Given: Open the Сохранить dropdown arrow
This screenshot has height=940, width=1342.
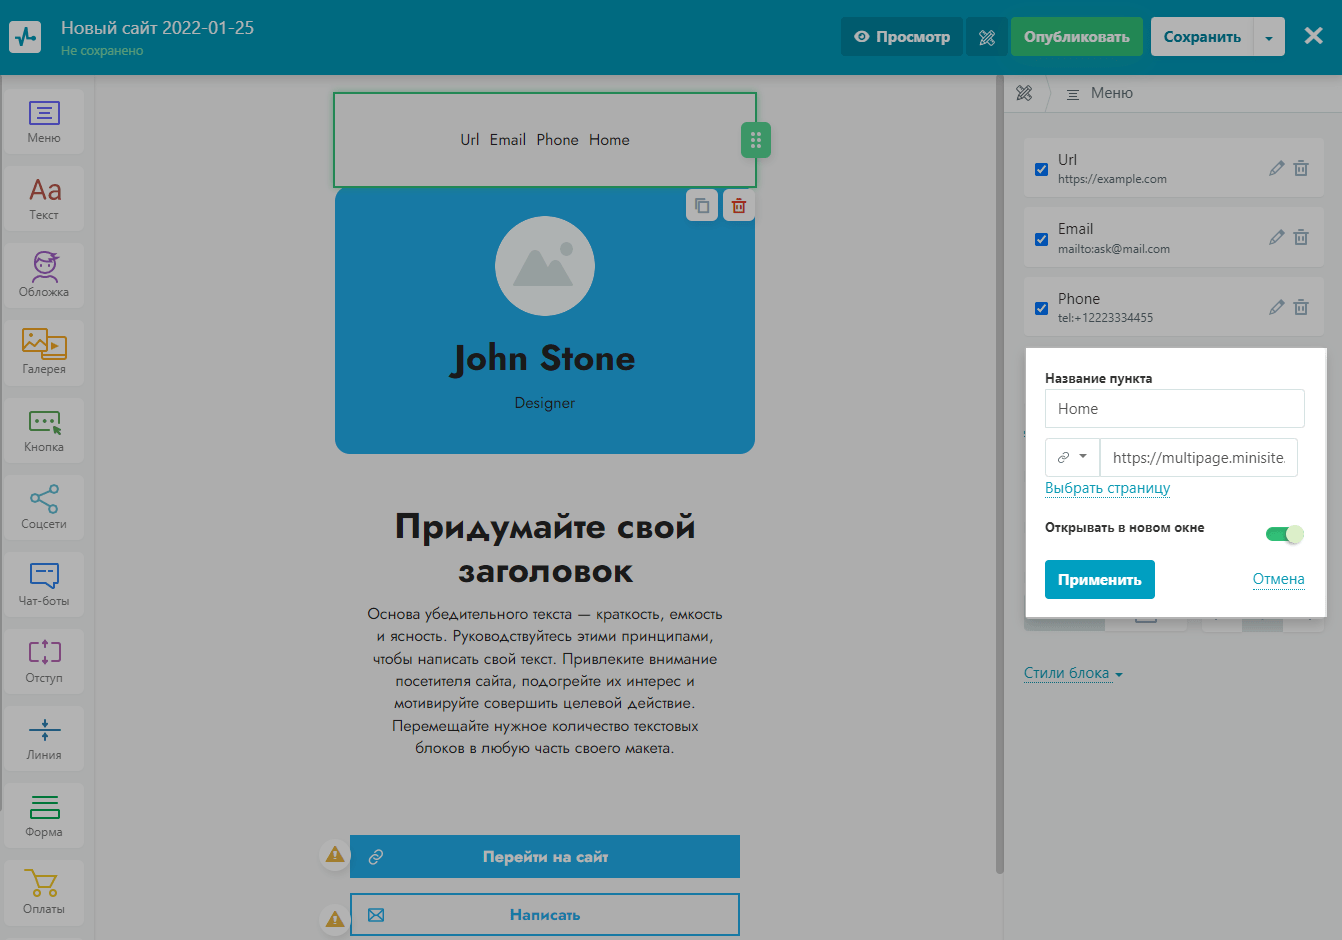Looking at the screenshot, I should click(x=1268, y=38).
